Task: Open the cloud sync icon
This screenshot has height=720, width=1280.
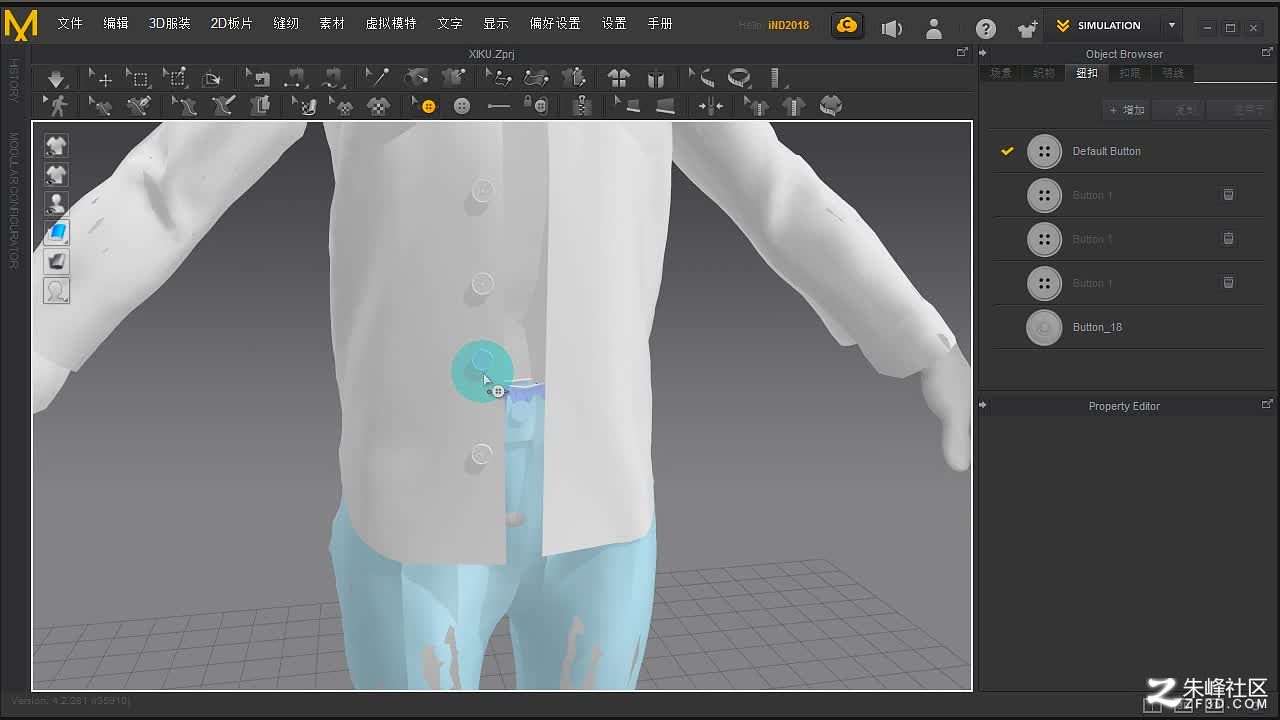Action: pyautogui.click(x=847, y=26)
